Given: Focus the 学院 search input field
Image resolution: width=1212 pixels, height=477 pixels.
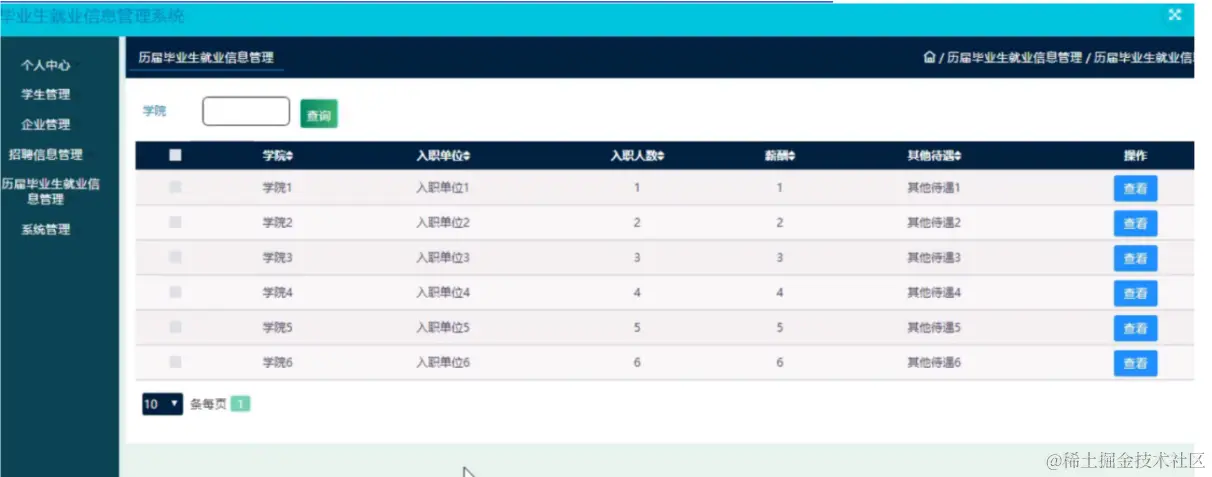Looking at the screenshot, I should point(246,111).
